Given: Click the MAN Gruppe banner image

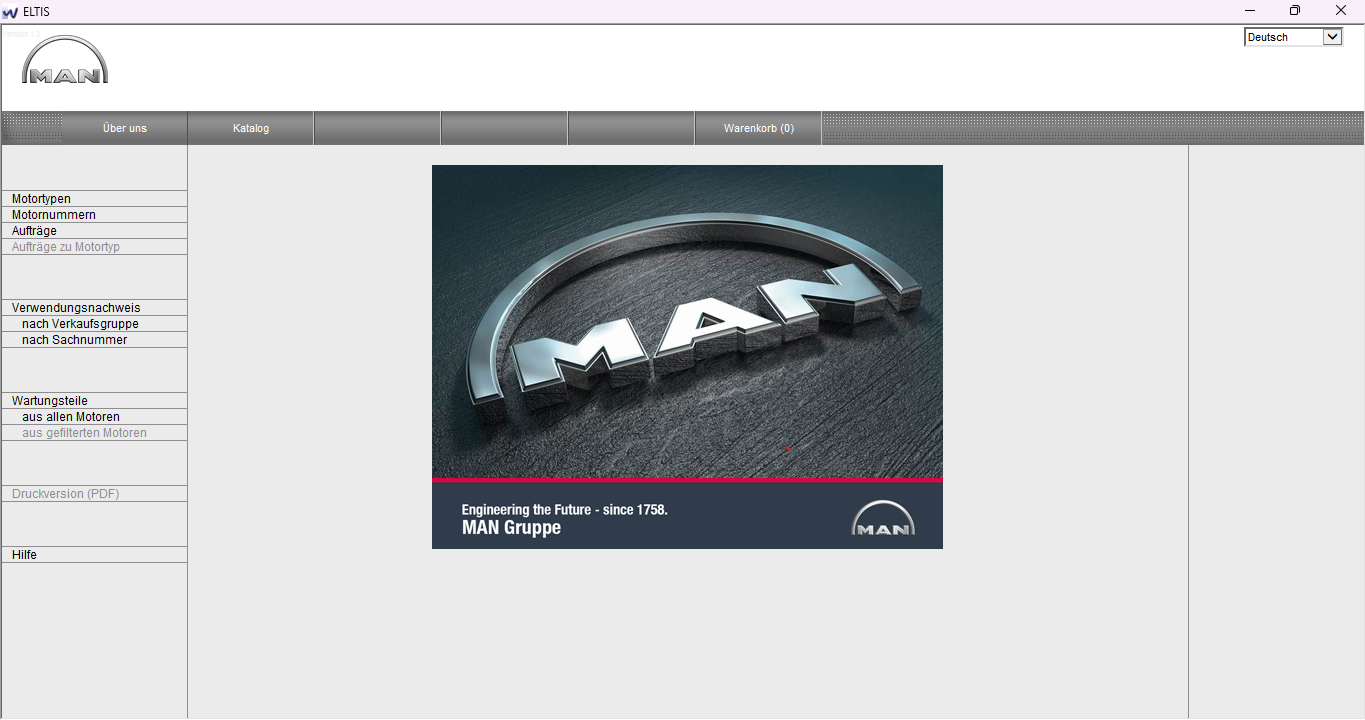Looking at the screenshot, I should 687,357.
